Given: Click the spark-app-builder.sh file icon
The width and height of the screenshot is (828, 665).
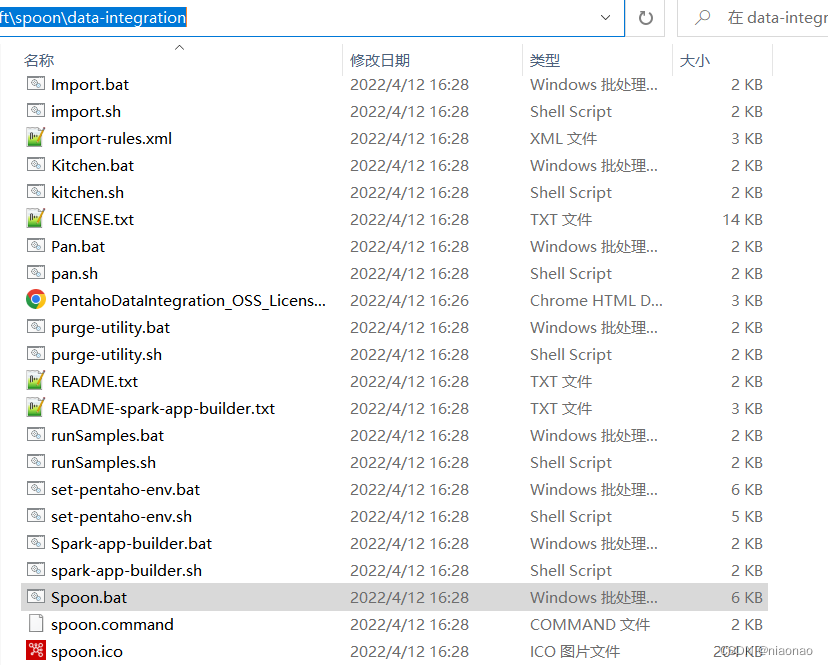Looking at the screenshot, I should click(x=36, y=569).
